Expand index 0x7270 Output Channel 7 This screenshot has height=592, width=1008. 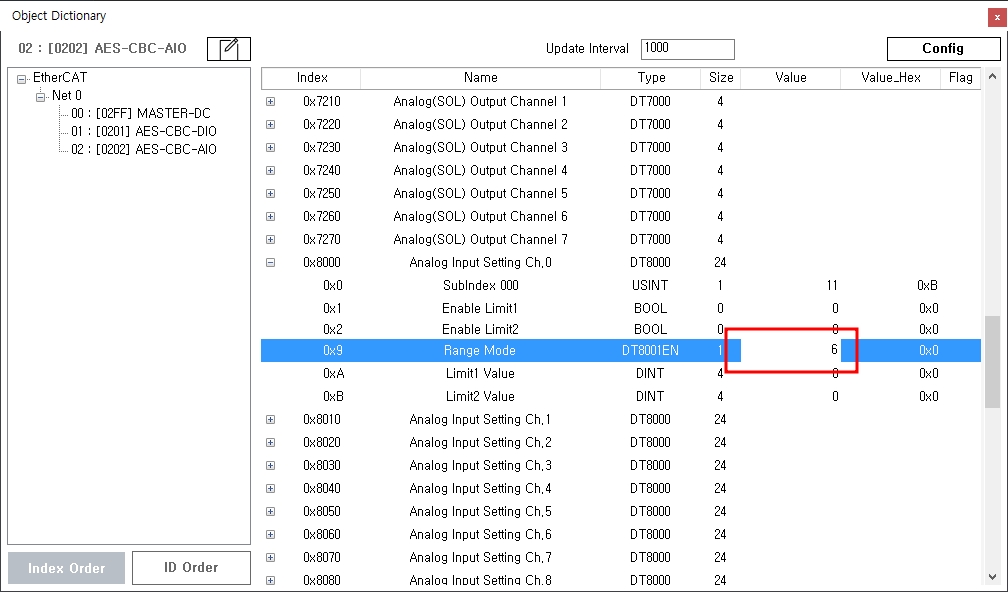270,240
